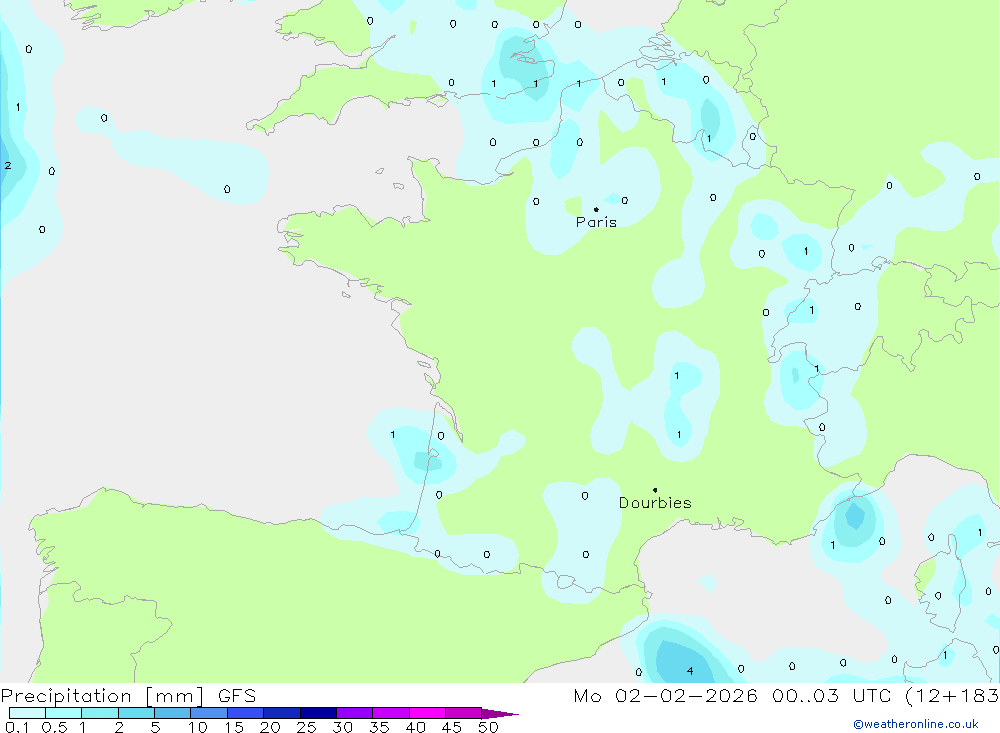Click the legend label '15'
1000x733 pixels.
pos(233,727)
